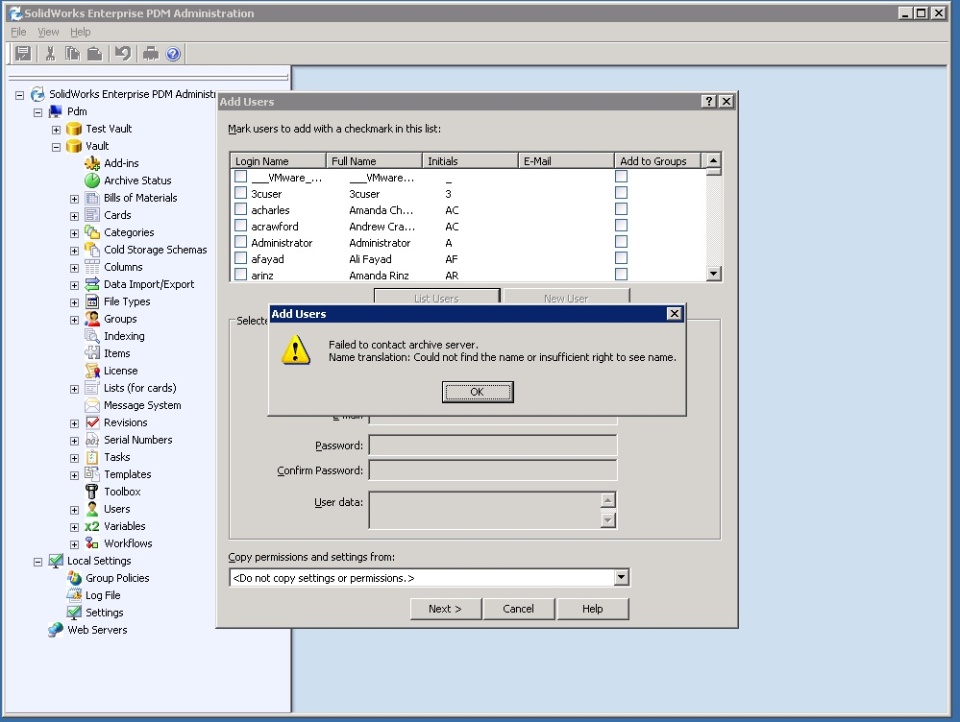Select the Groups node icon
Screen dimensions: 960x722
[92, 318]
